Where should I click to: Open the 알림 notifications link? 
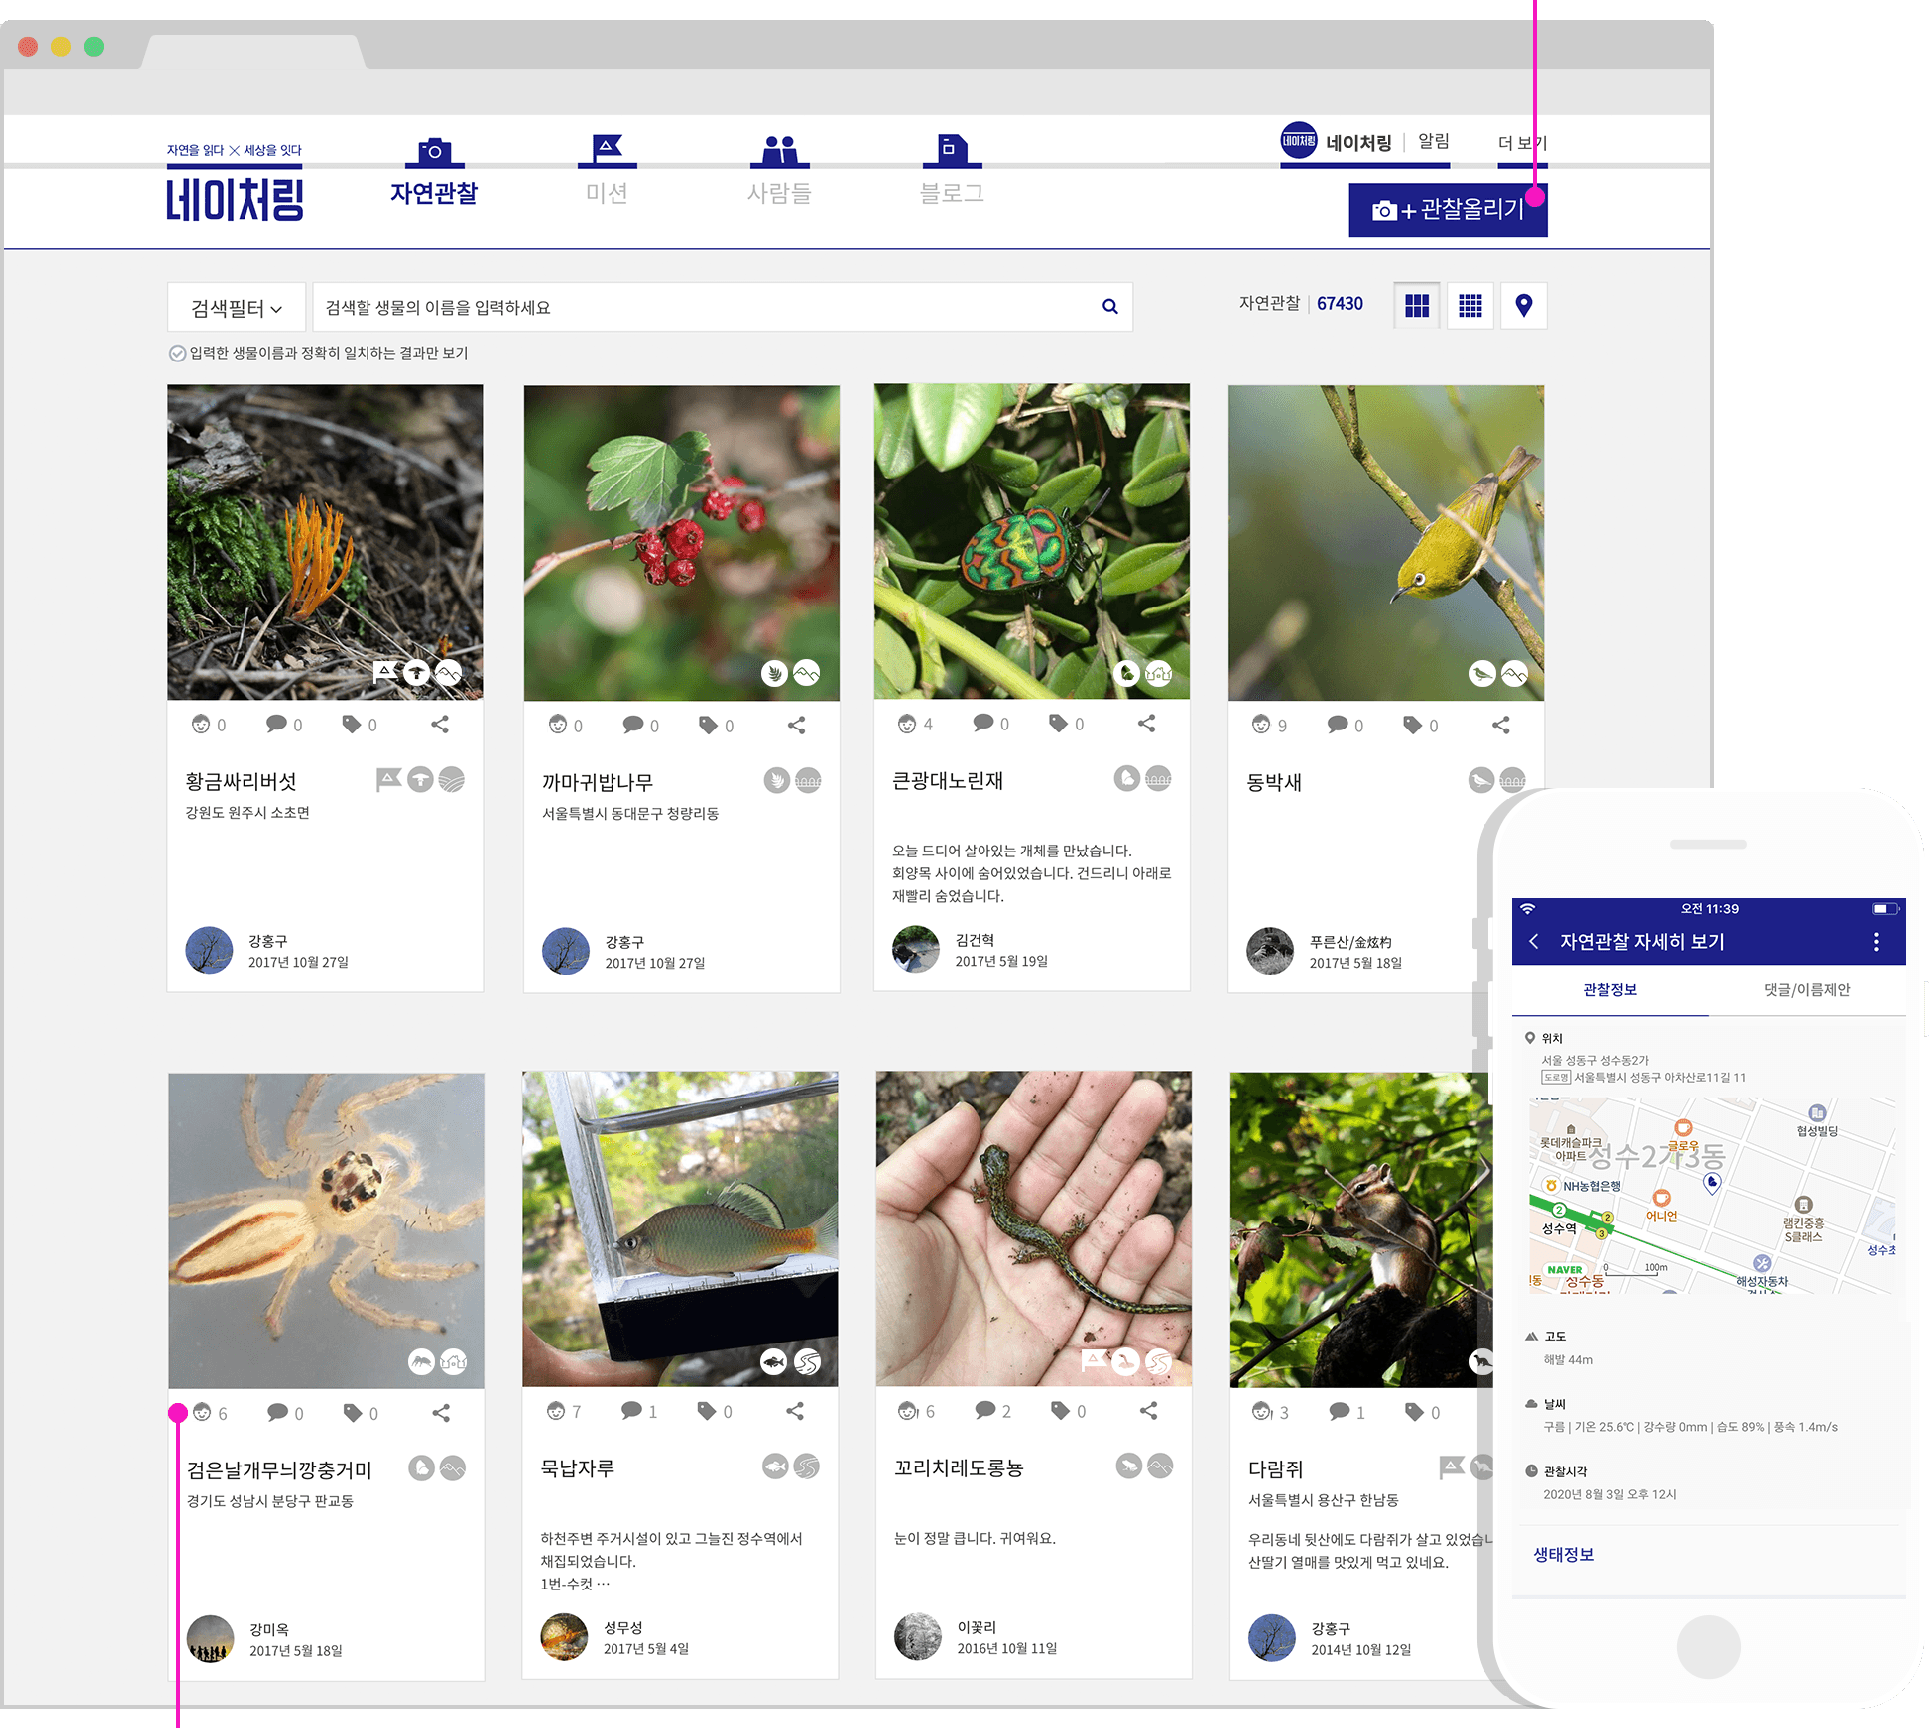pyautogui.click(x=1433, y=142)
